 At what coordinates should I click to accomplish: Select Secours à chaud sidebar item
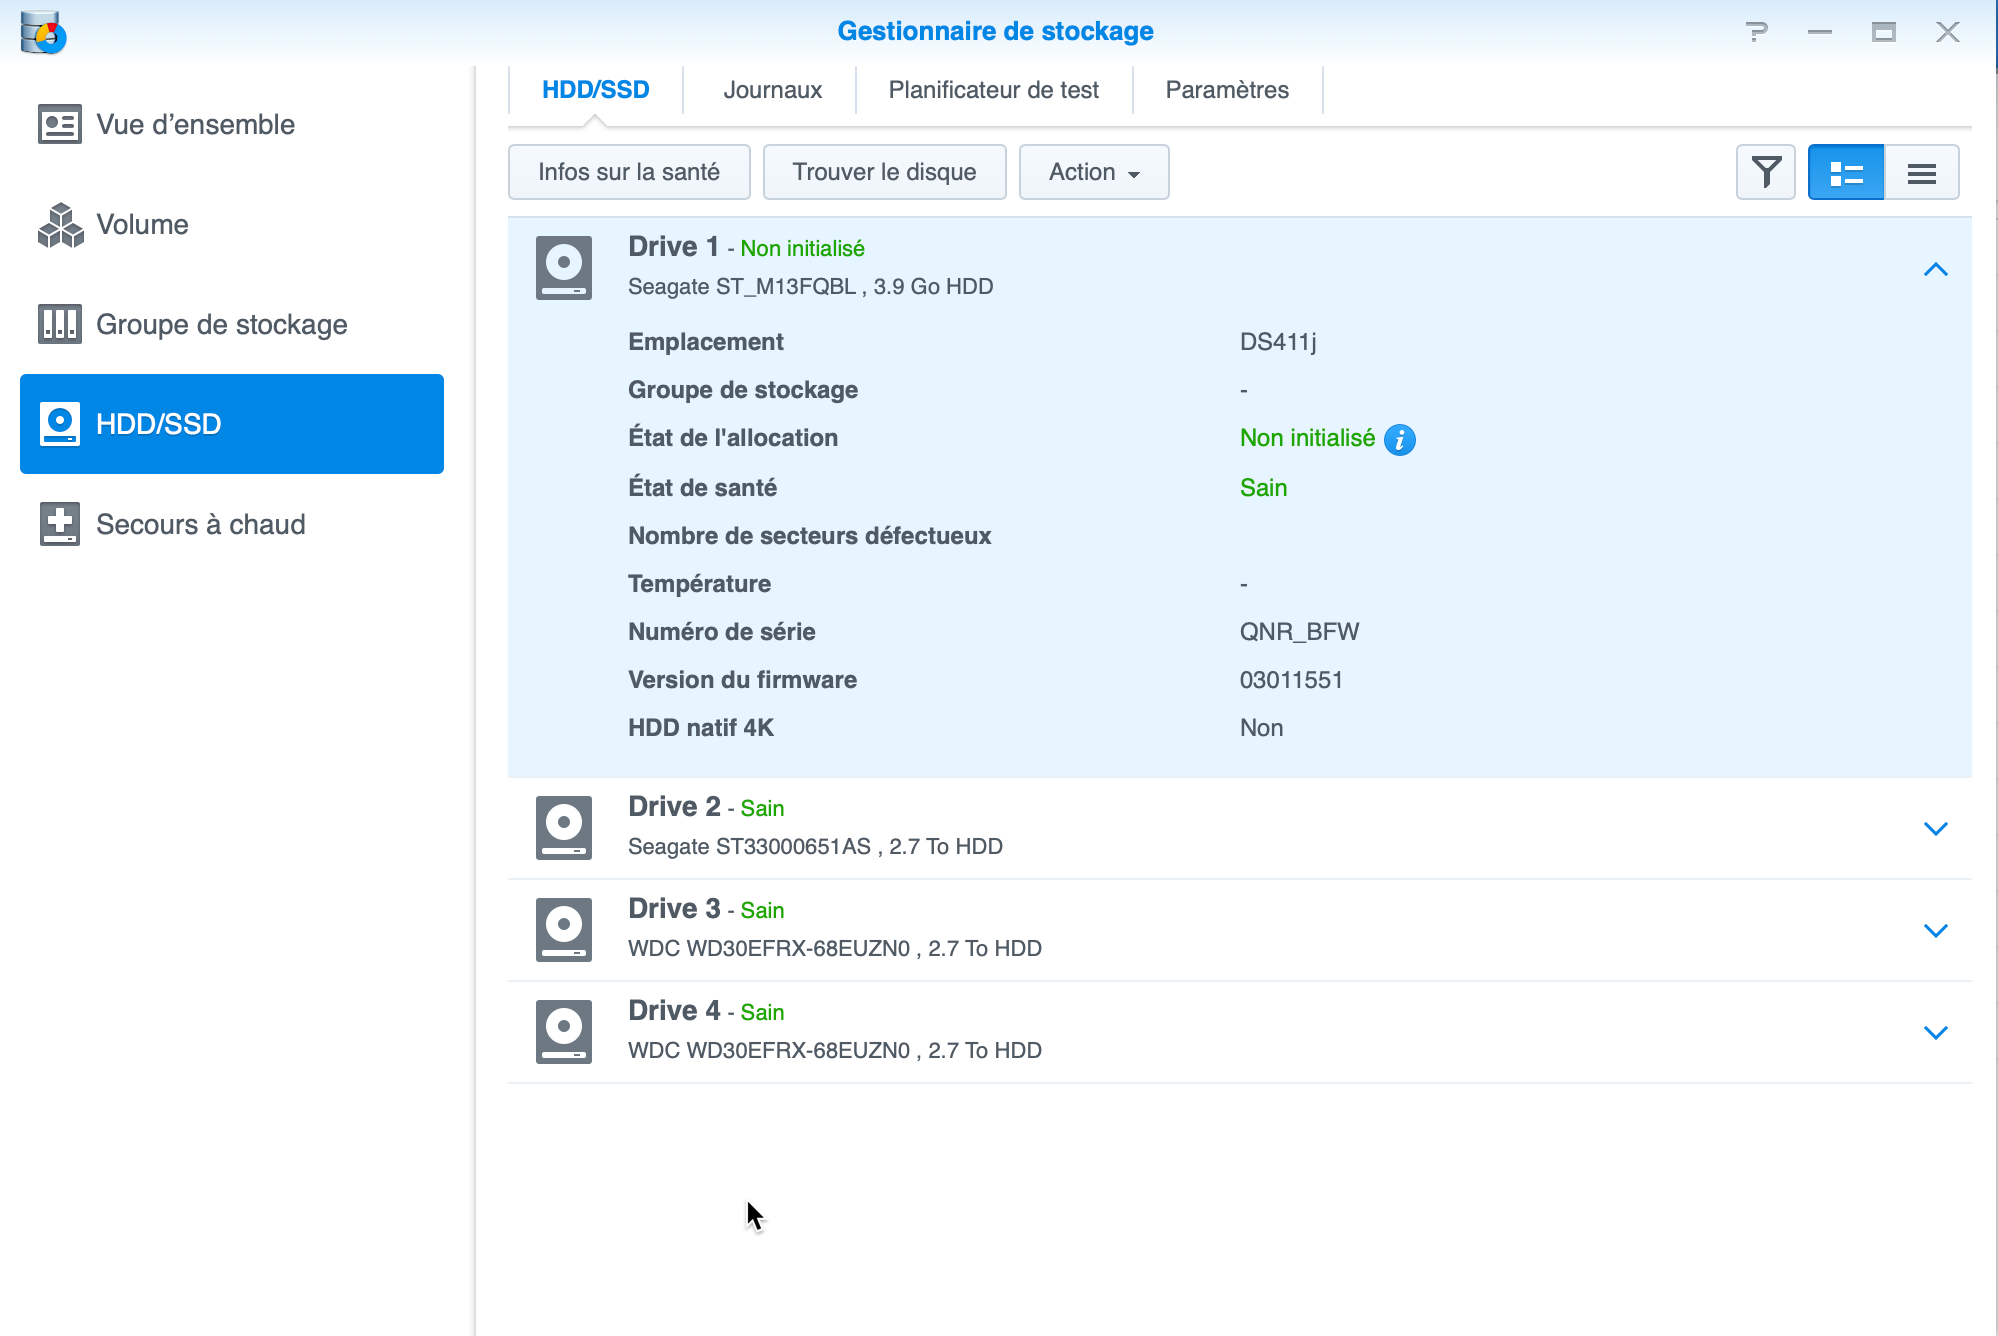pos(200,524)
